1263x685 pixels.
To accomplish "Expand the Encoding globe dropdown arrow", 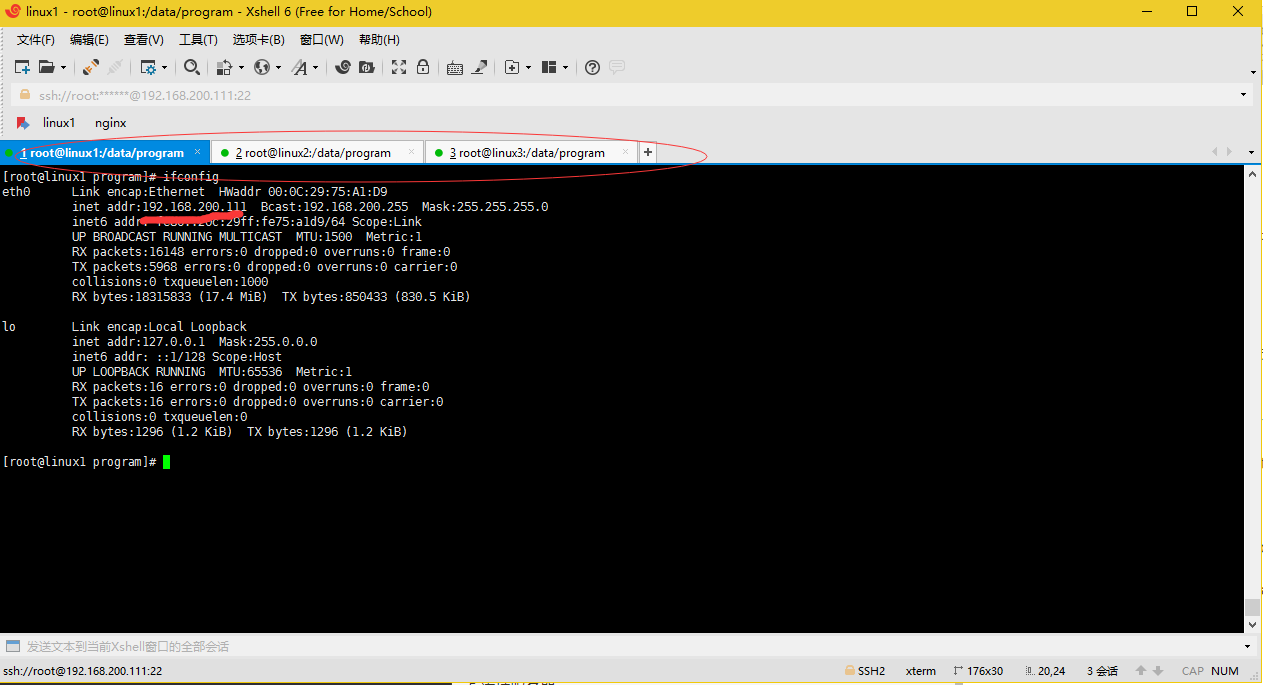I will (278, 68).
